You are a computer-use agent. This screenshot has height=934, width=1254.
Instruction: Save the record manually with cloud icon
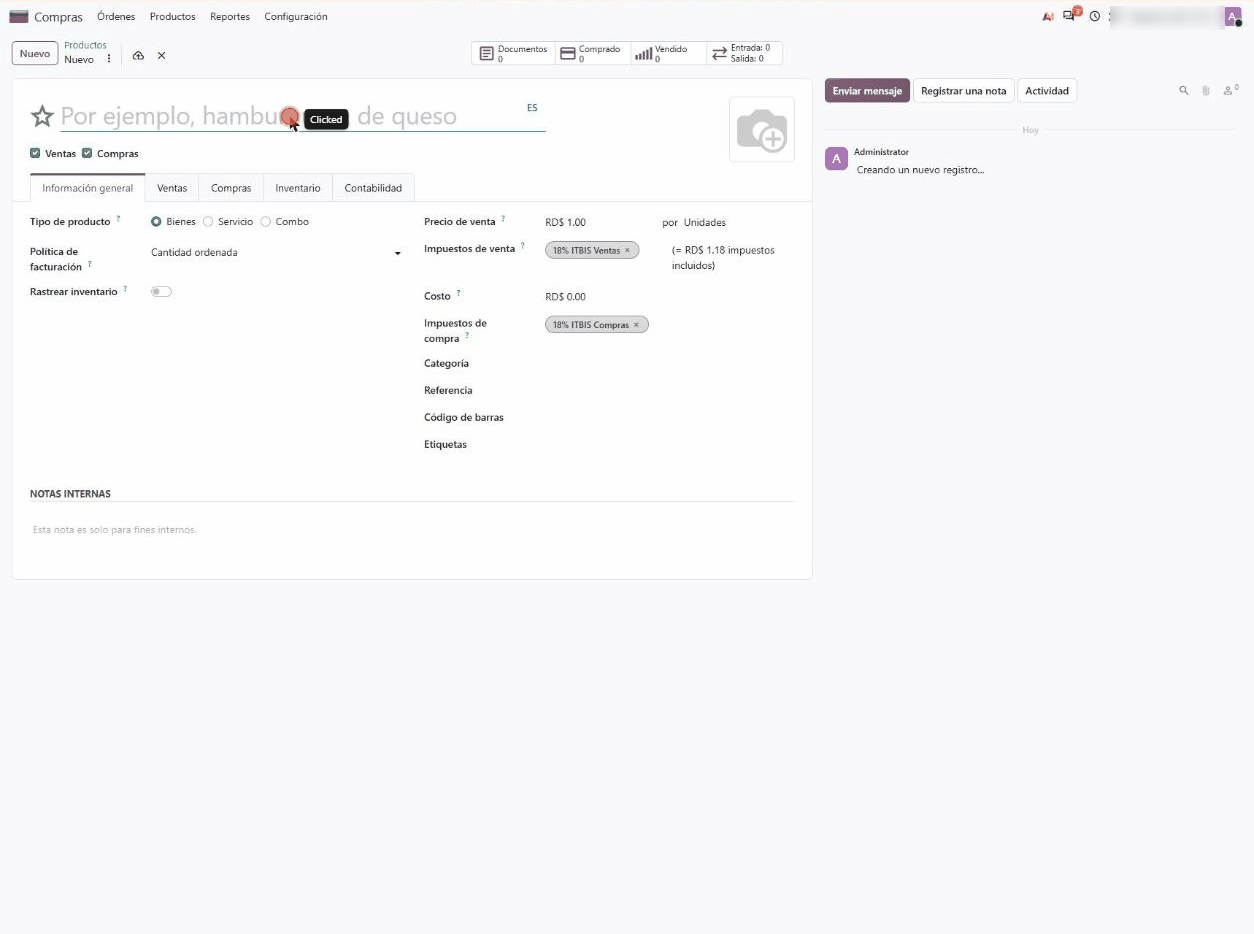click(x=138, y=56)
